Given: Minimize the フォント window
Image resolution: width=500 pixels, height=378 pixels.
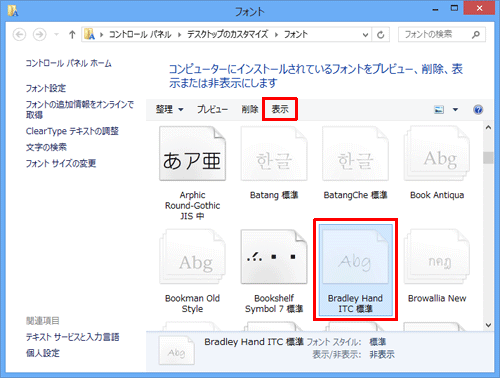Looking at the screenshot, I should (435, 9).
